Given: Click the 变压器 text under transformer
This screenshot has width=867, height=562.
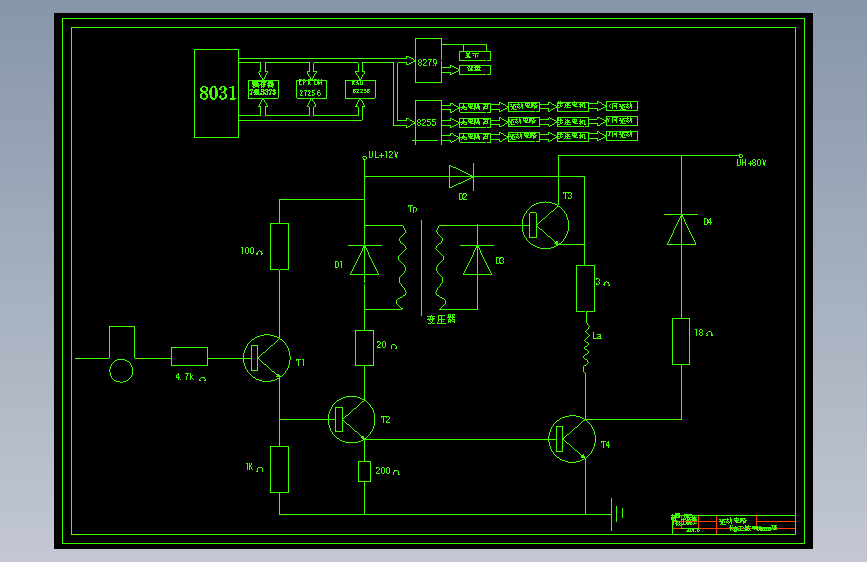Looking at the screenshot, I should [x=441, y=319].
